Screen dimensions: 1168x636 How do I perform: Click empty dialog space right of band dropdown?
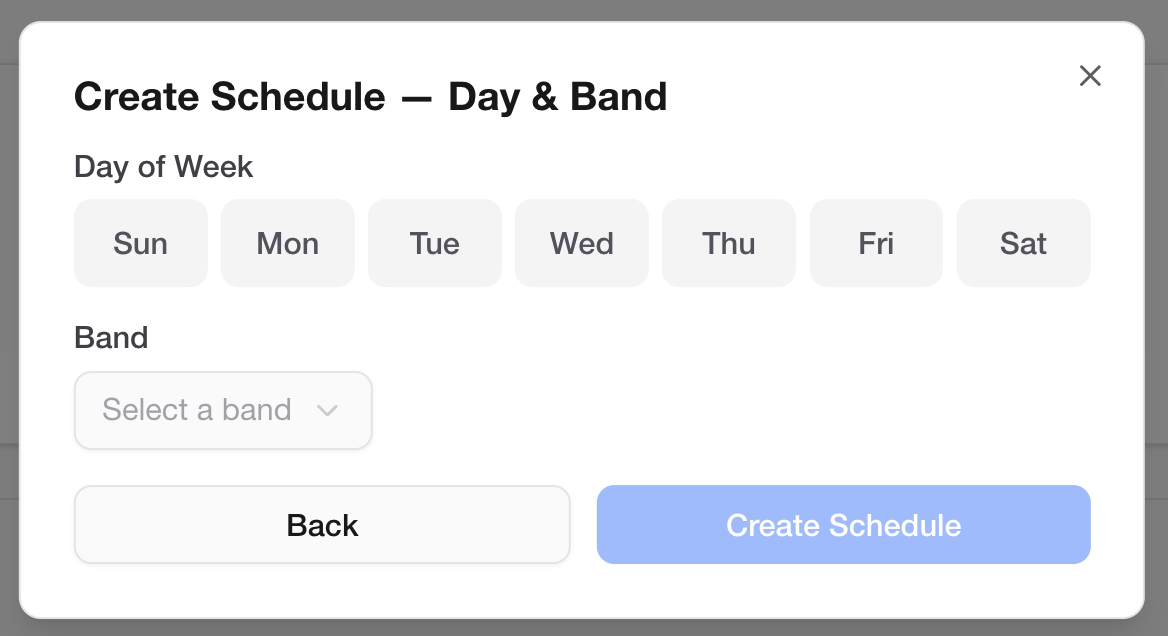click(x=730, y=410)
